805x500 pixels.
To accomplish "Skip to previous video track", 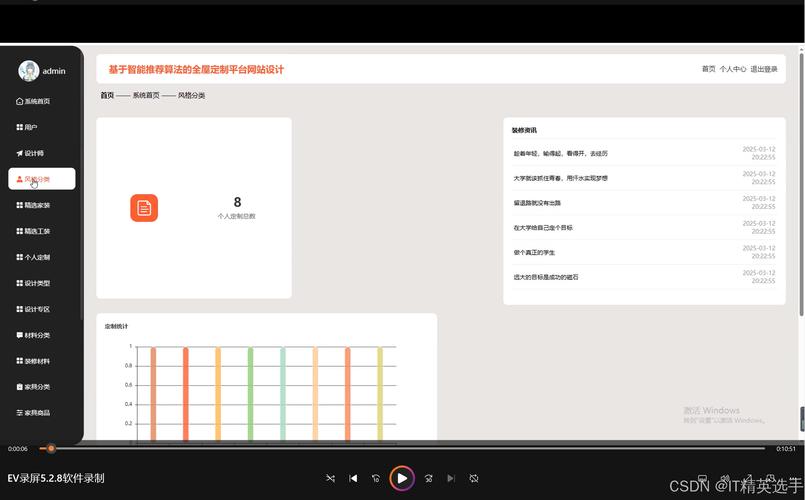I will click(x=353, y=478).
